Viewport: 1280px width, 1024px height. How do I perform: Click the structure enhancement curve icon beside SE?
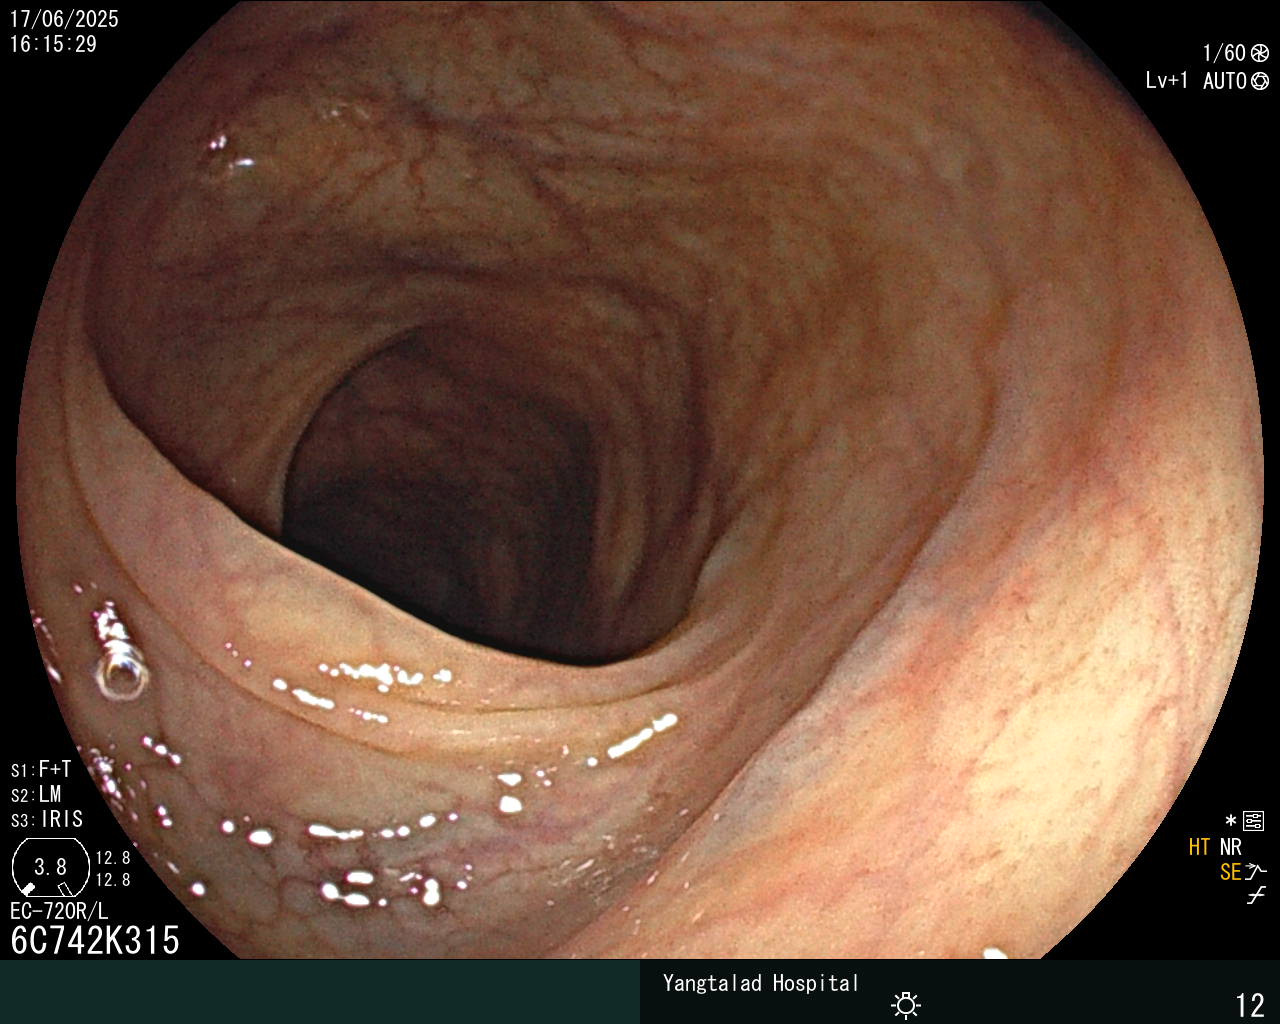pos(1256,872)
